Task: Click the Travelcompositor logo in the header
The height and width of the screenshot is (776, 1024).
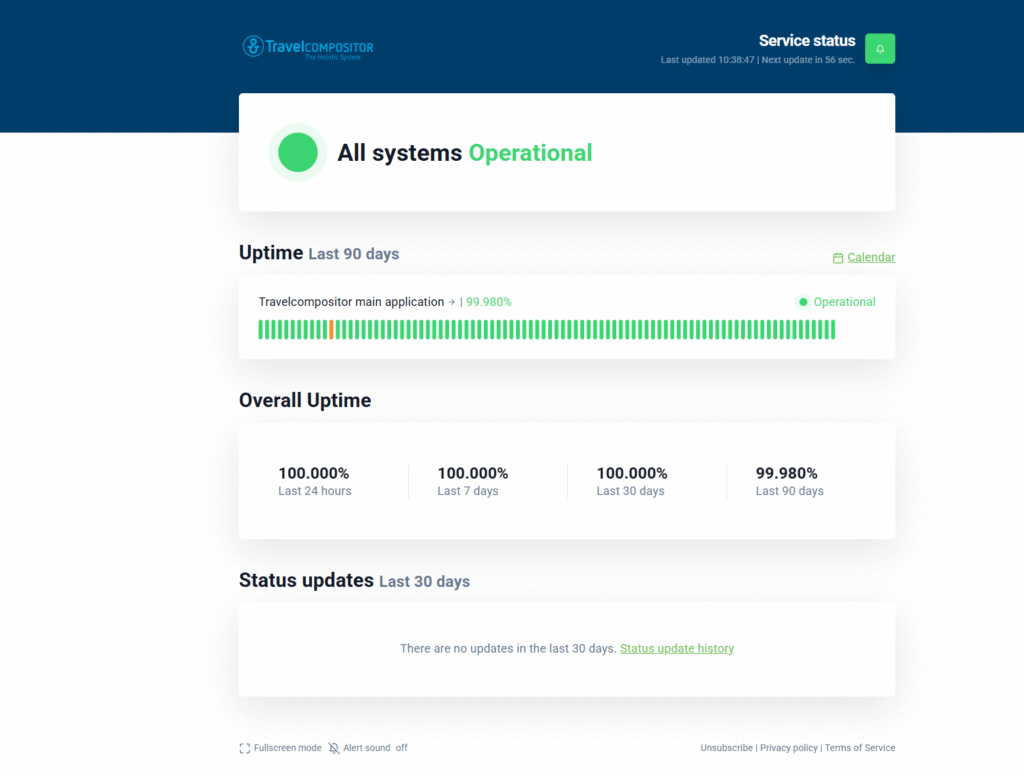Action: click(x=308, y=47)
